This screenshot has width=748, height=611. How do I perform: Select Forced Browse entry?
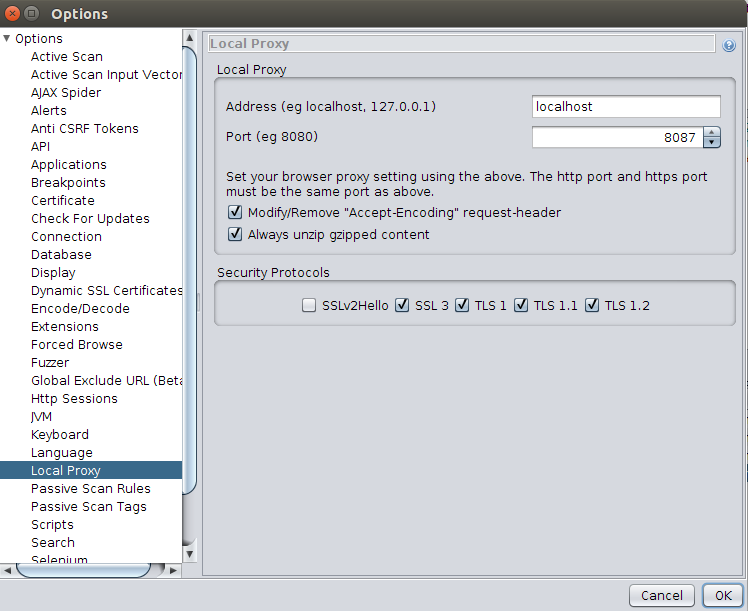(x=77, y=344)
